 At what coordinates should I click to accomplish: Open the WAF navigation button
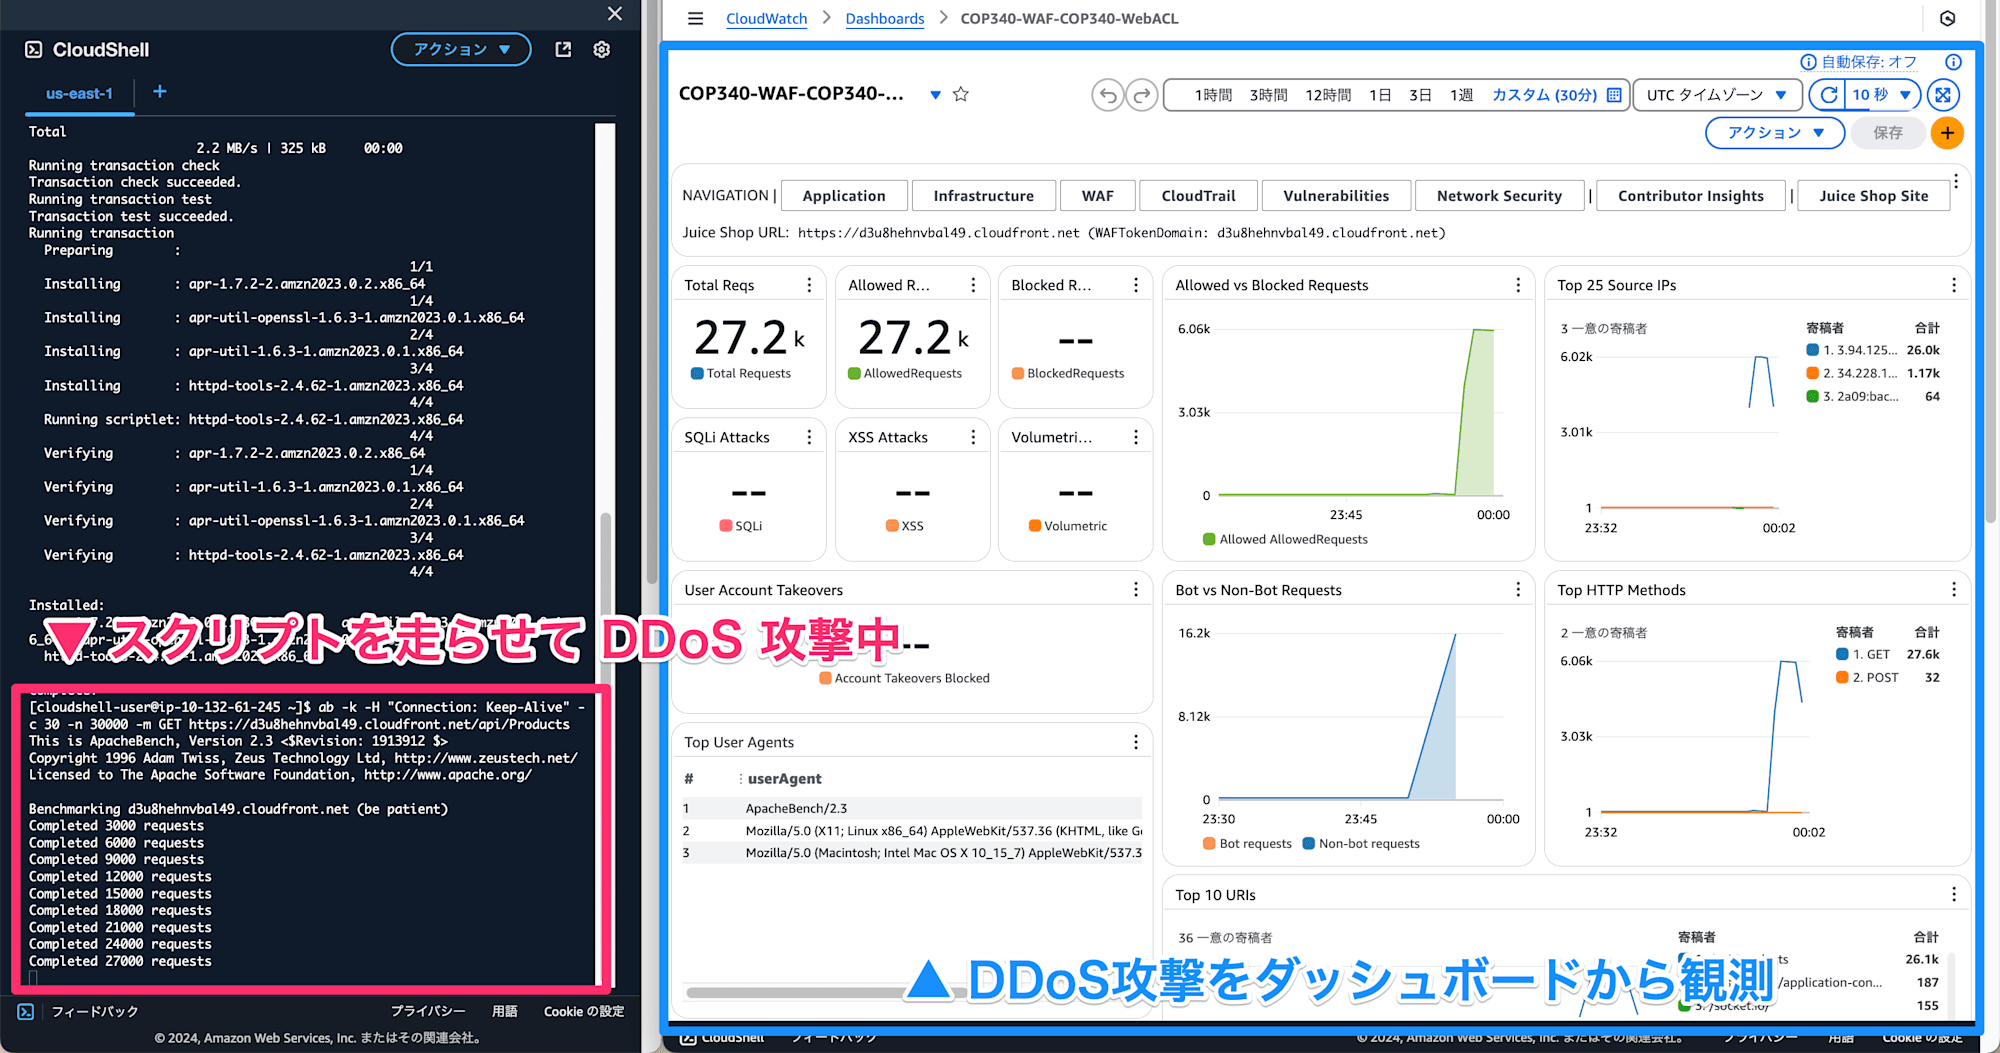[1097, 196]
